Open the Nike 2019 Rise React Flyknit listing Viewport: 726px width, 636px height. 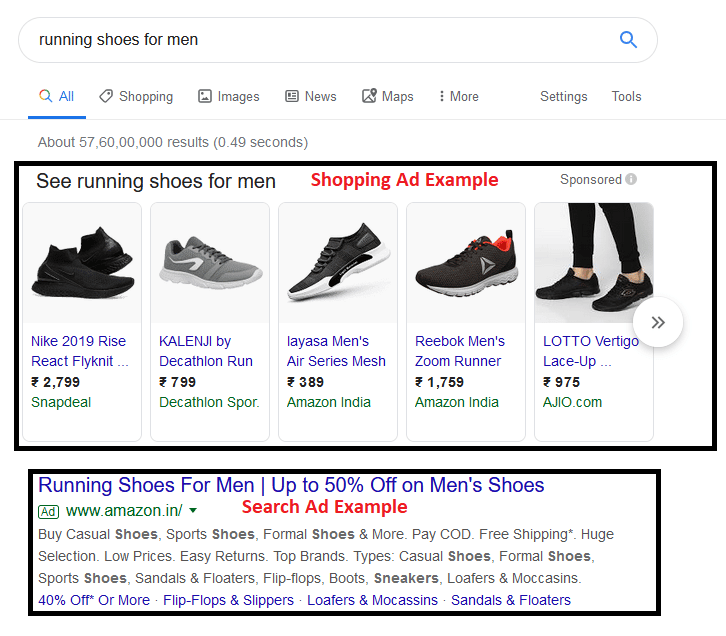[x=79, y=351]
